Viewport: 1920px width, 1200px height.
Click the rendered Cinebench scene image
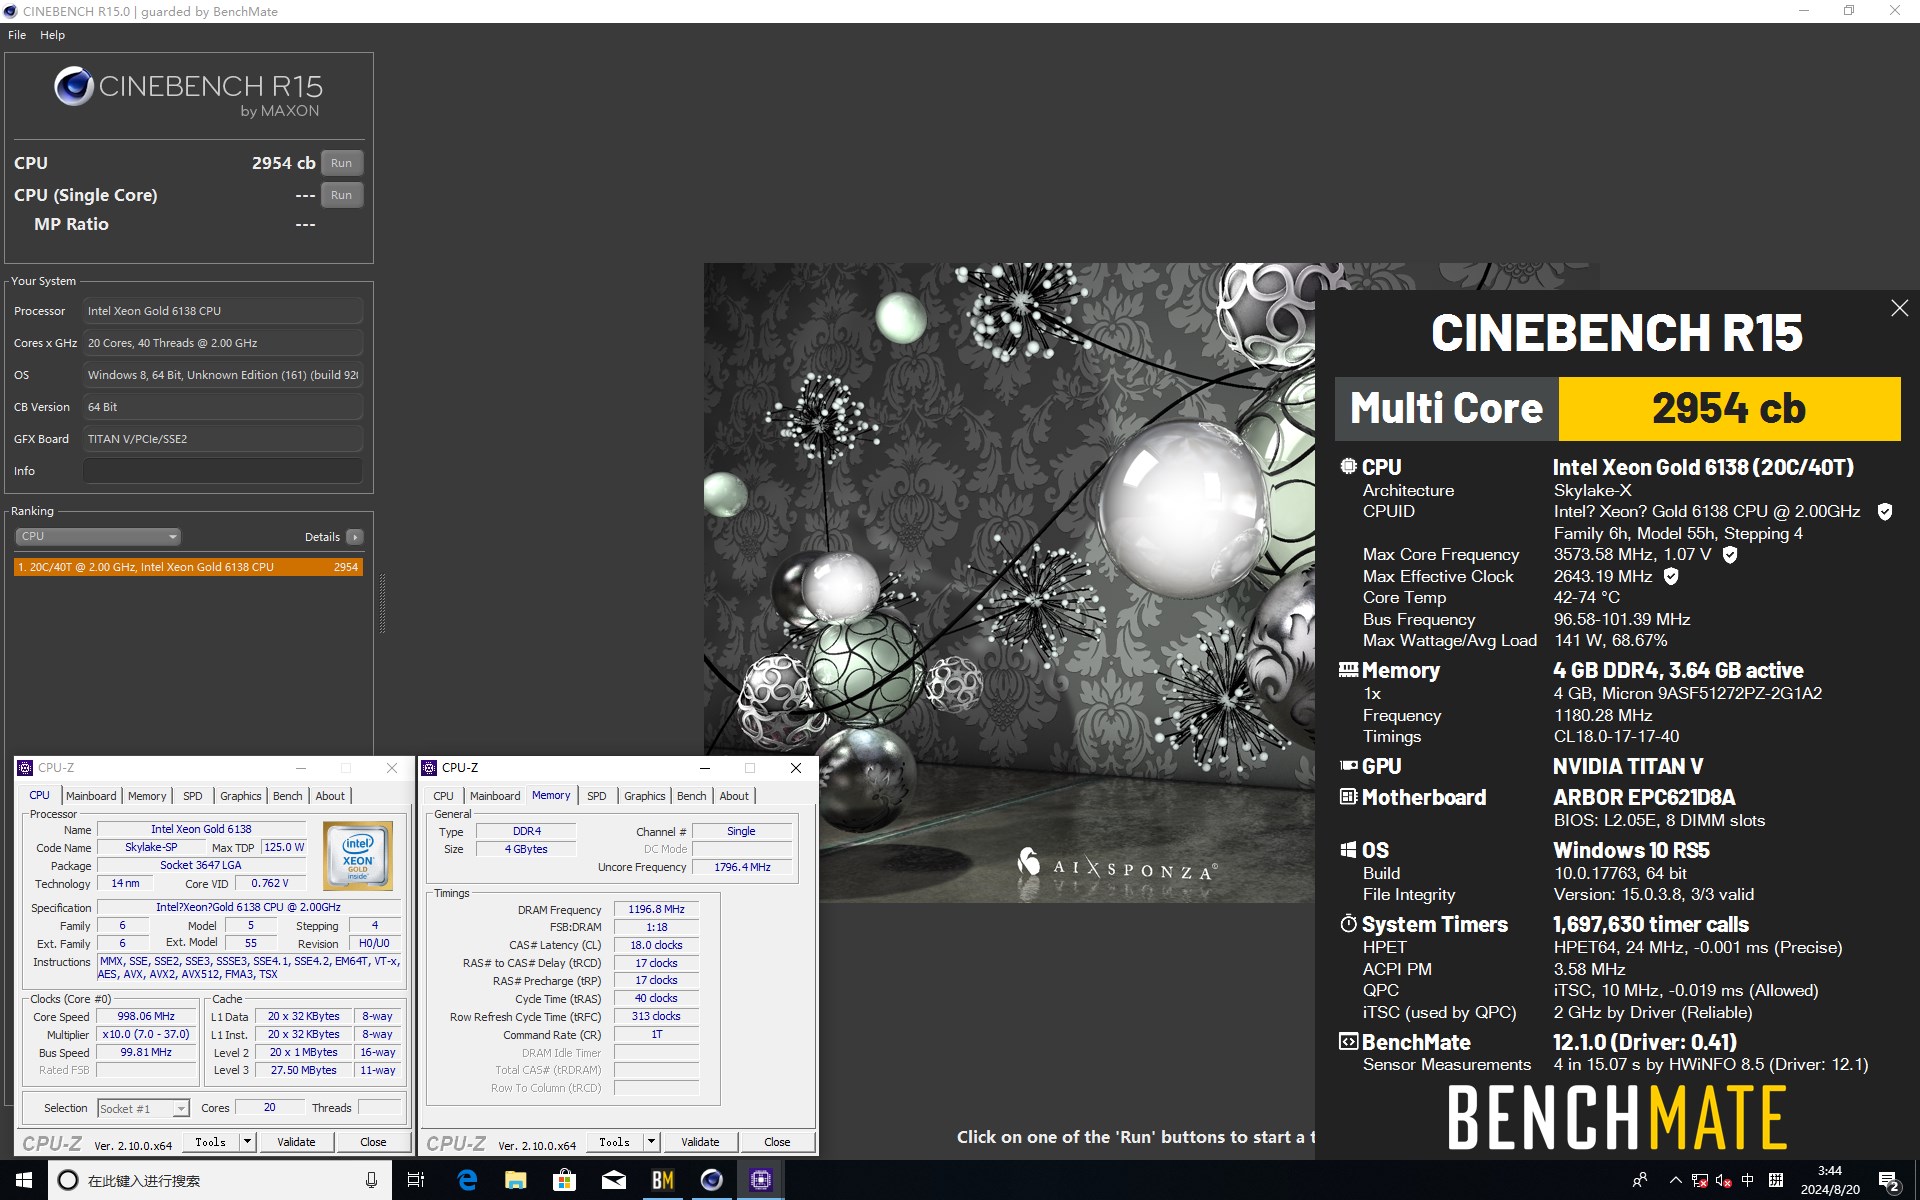coord(1008,582)
